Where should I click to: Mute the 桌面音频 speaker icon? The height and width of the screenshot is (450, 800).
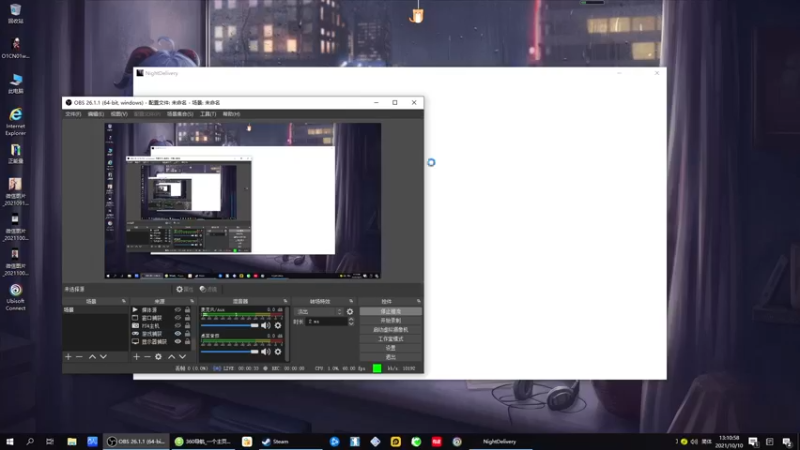(265, 352)
